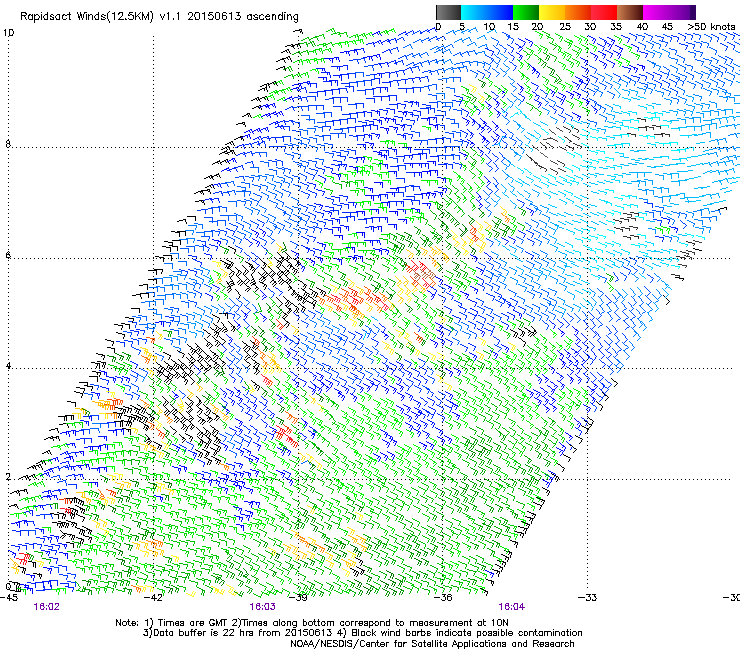This screenshot has height=650, width=740.
Task: Click the green 15-20 knots legend swatch
Action: (x=526, y=12)
